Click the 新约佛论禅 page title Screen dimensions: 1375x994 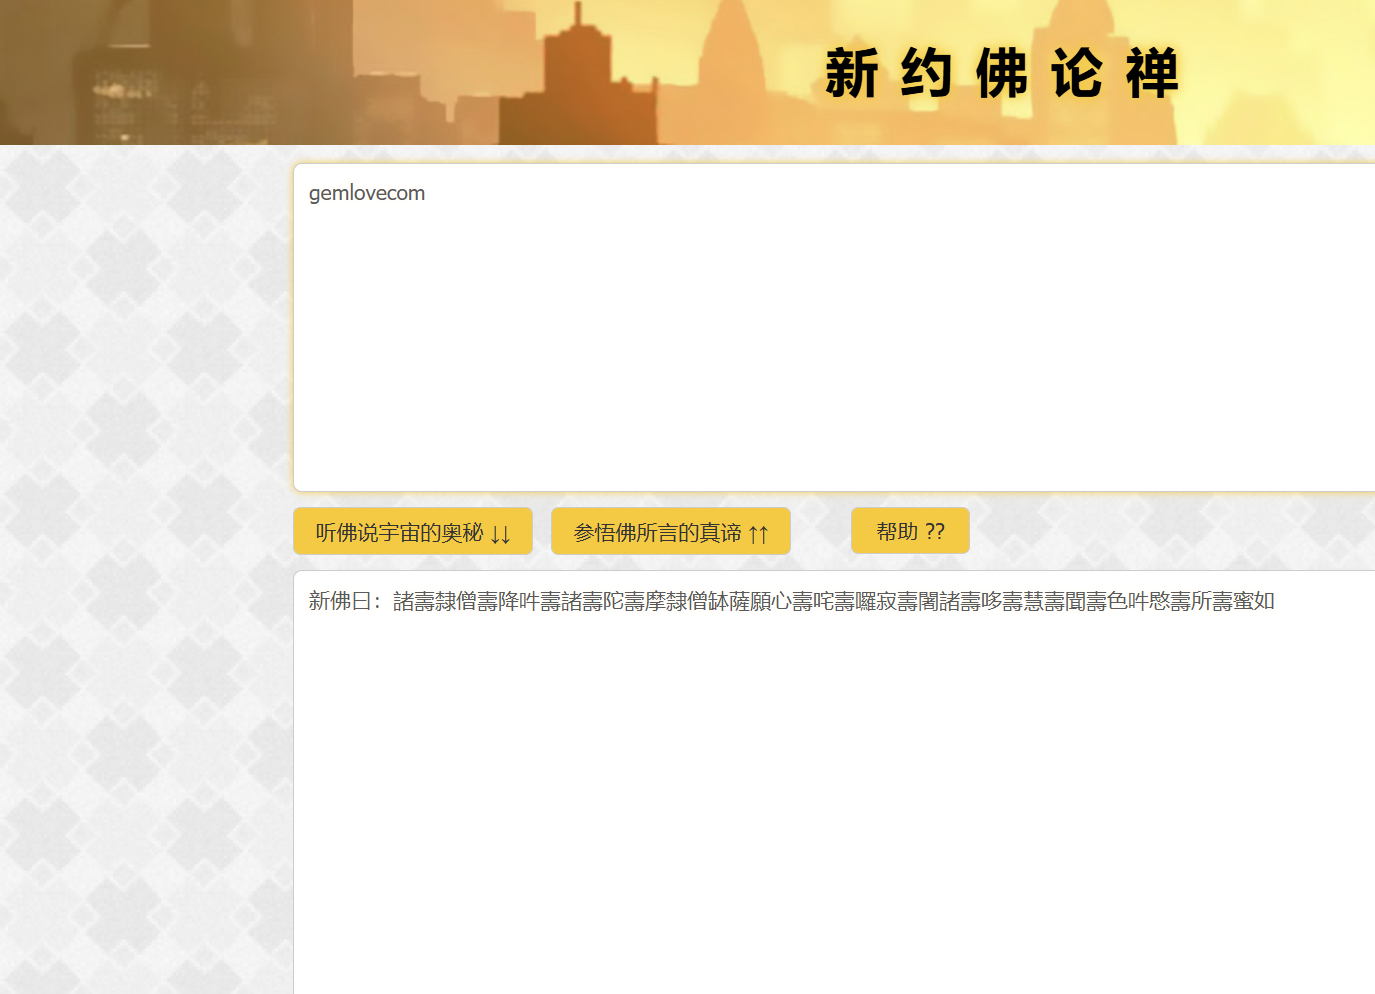[x=1001, y=74]
